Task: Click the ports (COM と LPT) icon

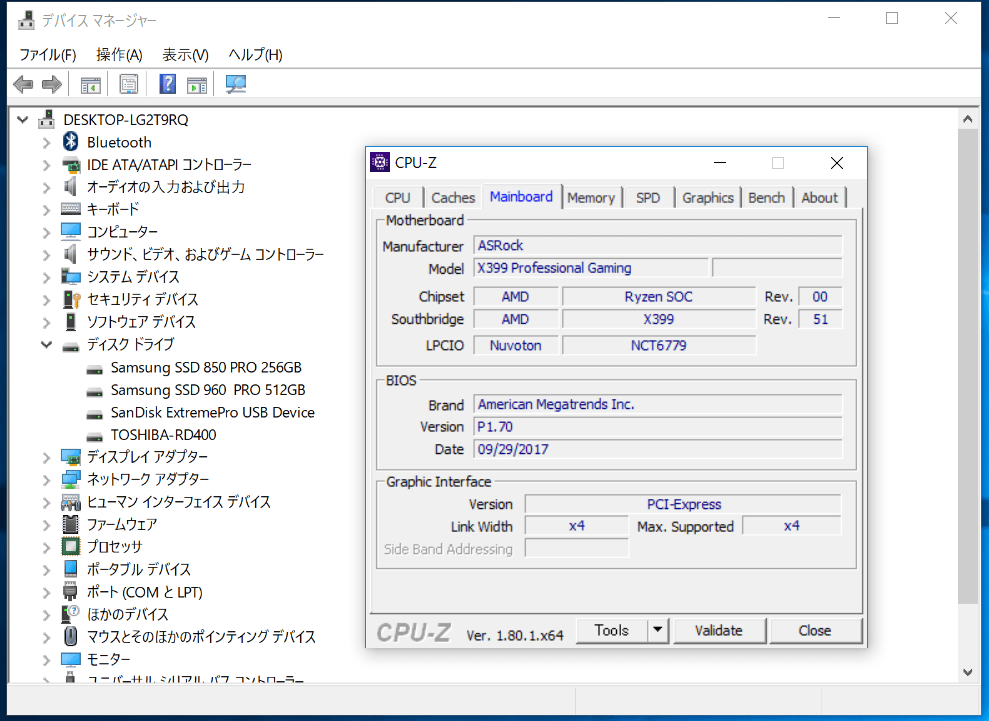Action: [71, 592]
